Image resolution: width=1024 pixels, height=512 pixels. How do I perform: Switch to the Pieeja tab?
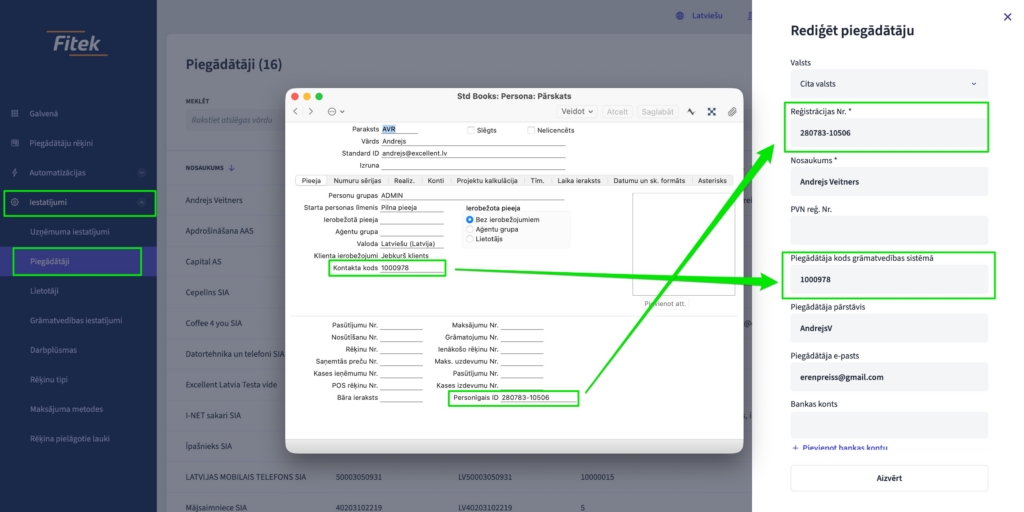tap(311, 181)
